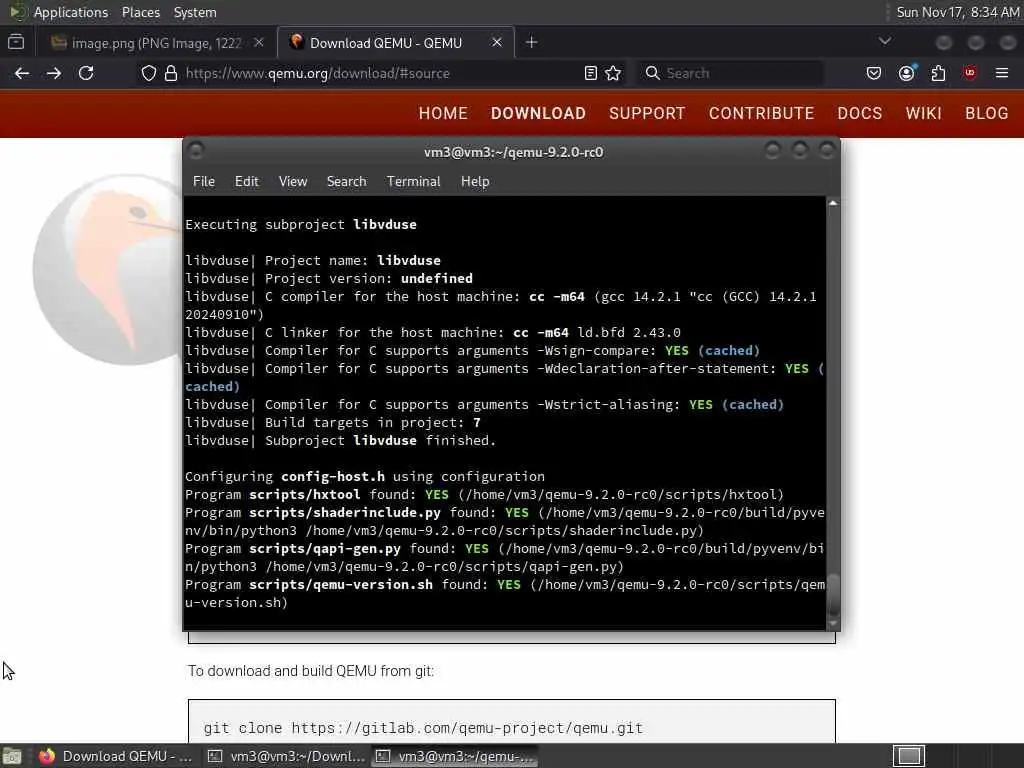Expand the list all tabs dropdown

point(885,41)
